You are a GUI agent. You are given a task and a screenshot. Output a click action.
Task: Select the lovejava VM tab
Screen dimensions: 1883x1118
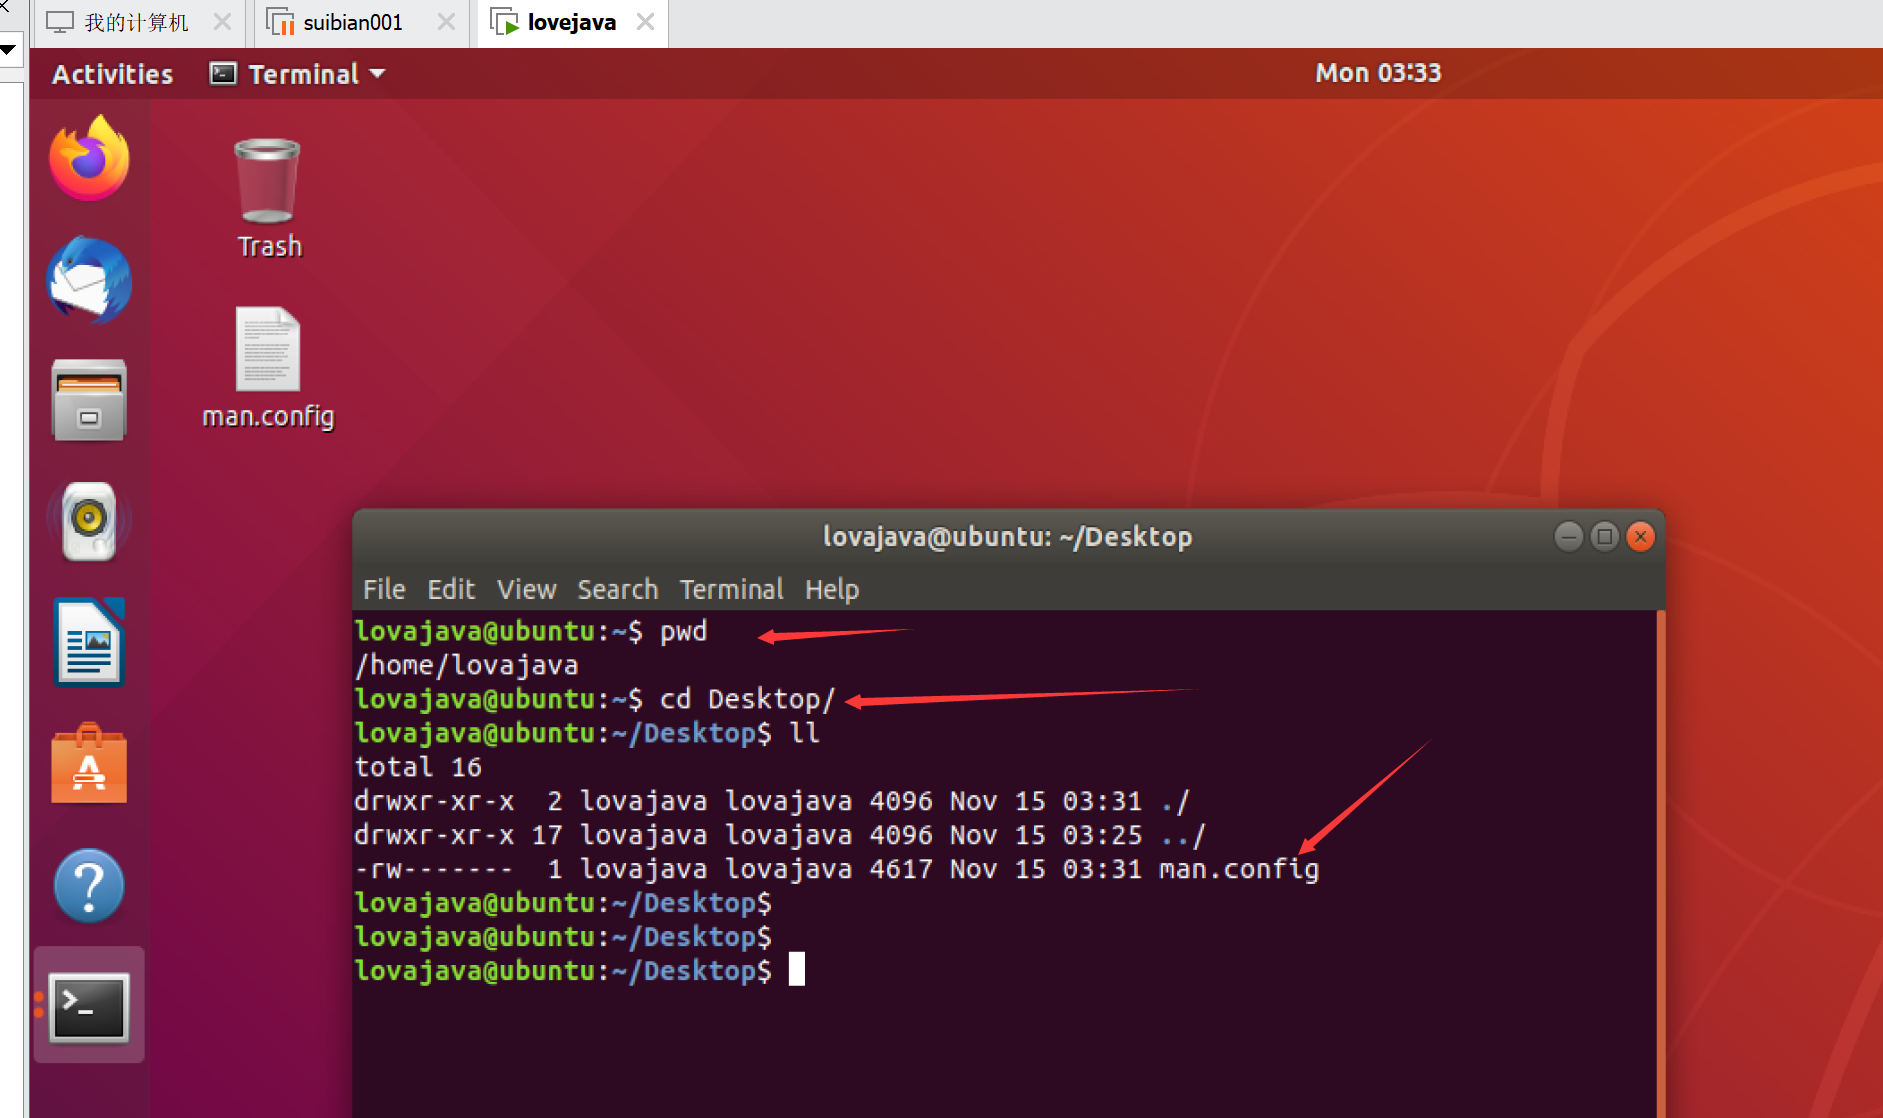[572, 23]
